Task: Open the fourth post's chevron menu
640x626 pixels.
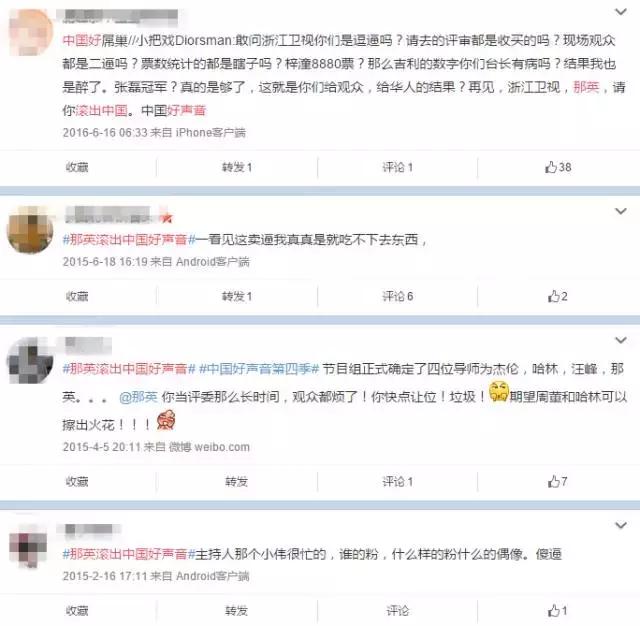Action: point(621,525)
